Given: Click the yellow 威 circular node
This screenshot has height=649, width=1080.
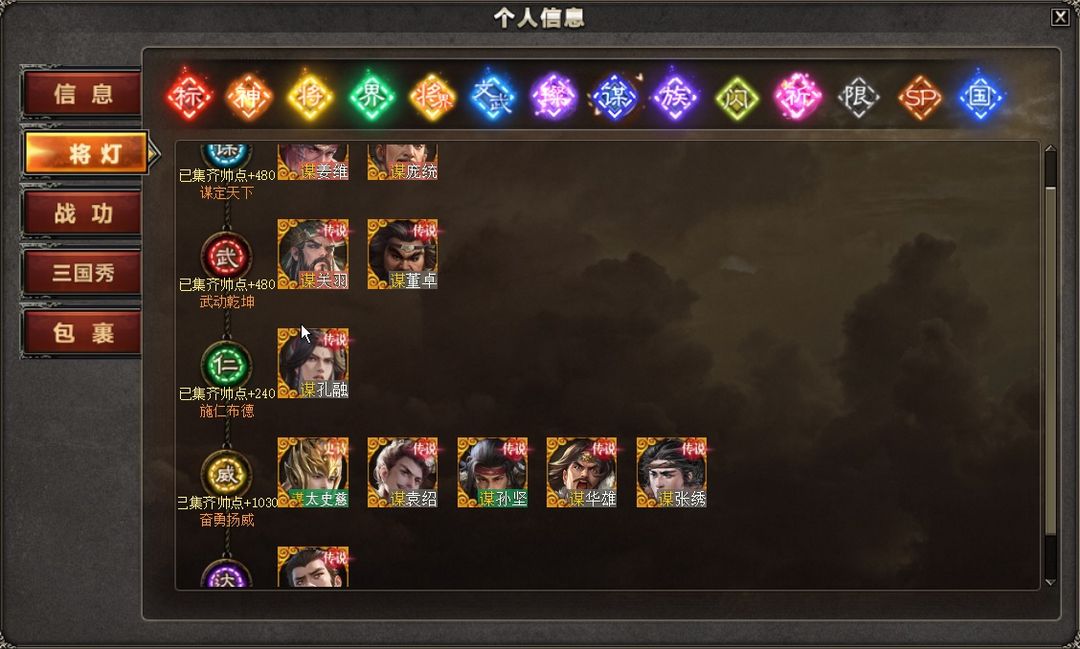Looking at the screenshot, I should 227,474.
